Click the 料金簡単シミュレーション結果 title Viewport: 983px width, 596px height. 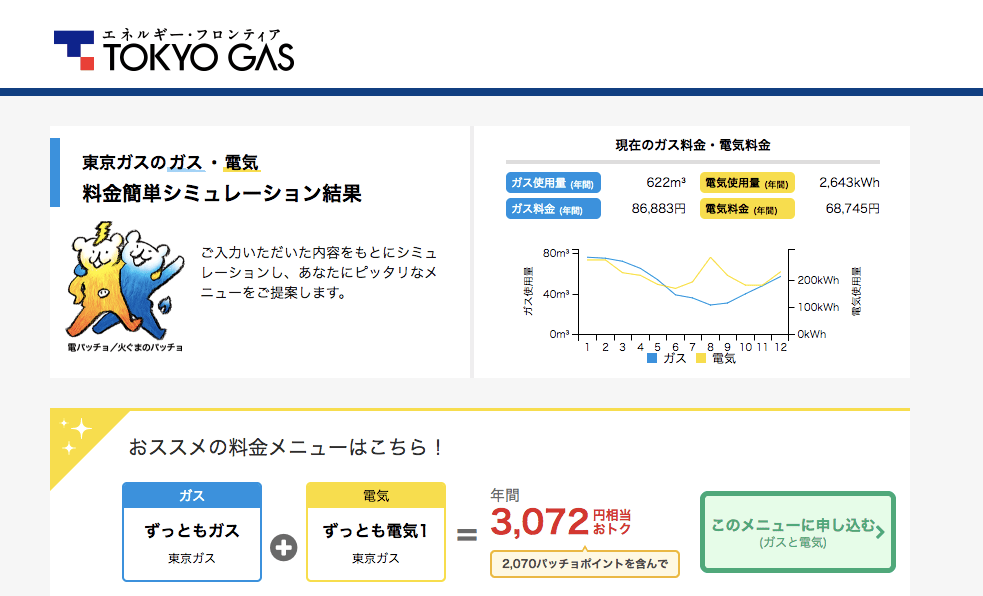[x=222, y=193]
